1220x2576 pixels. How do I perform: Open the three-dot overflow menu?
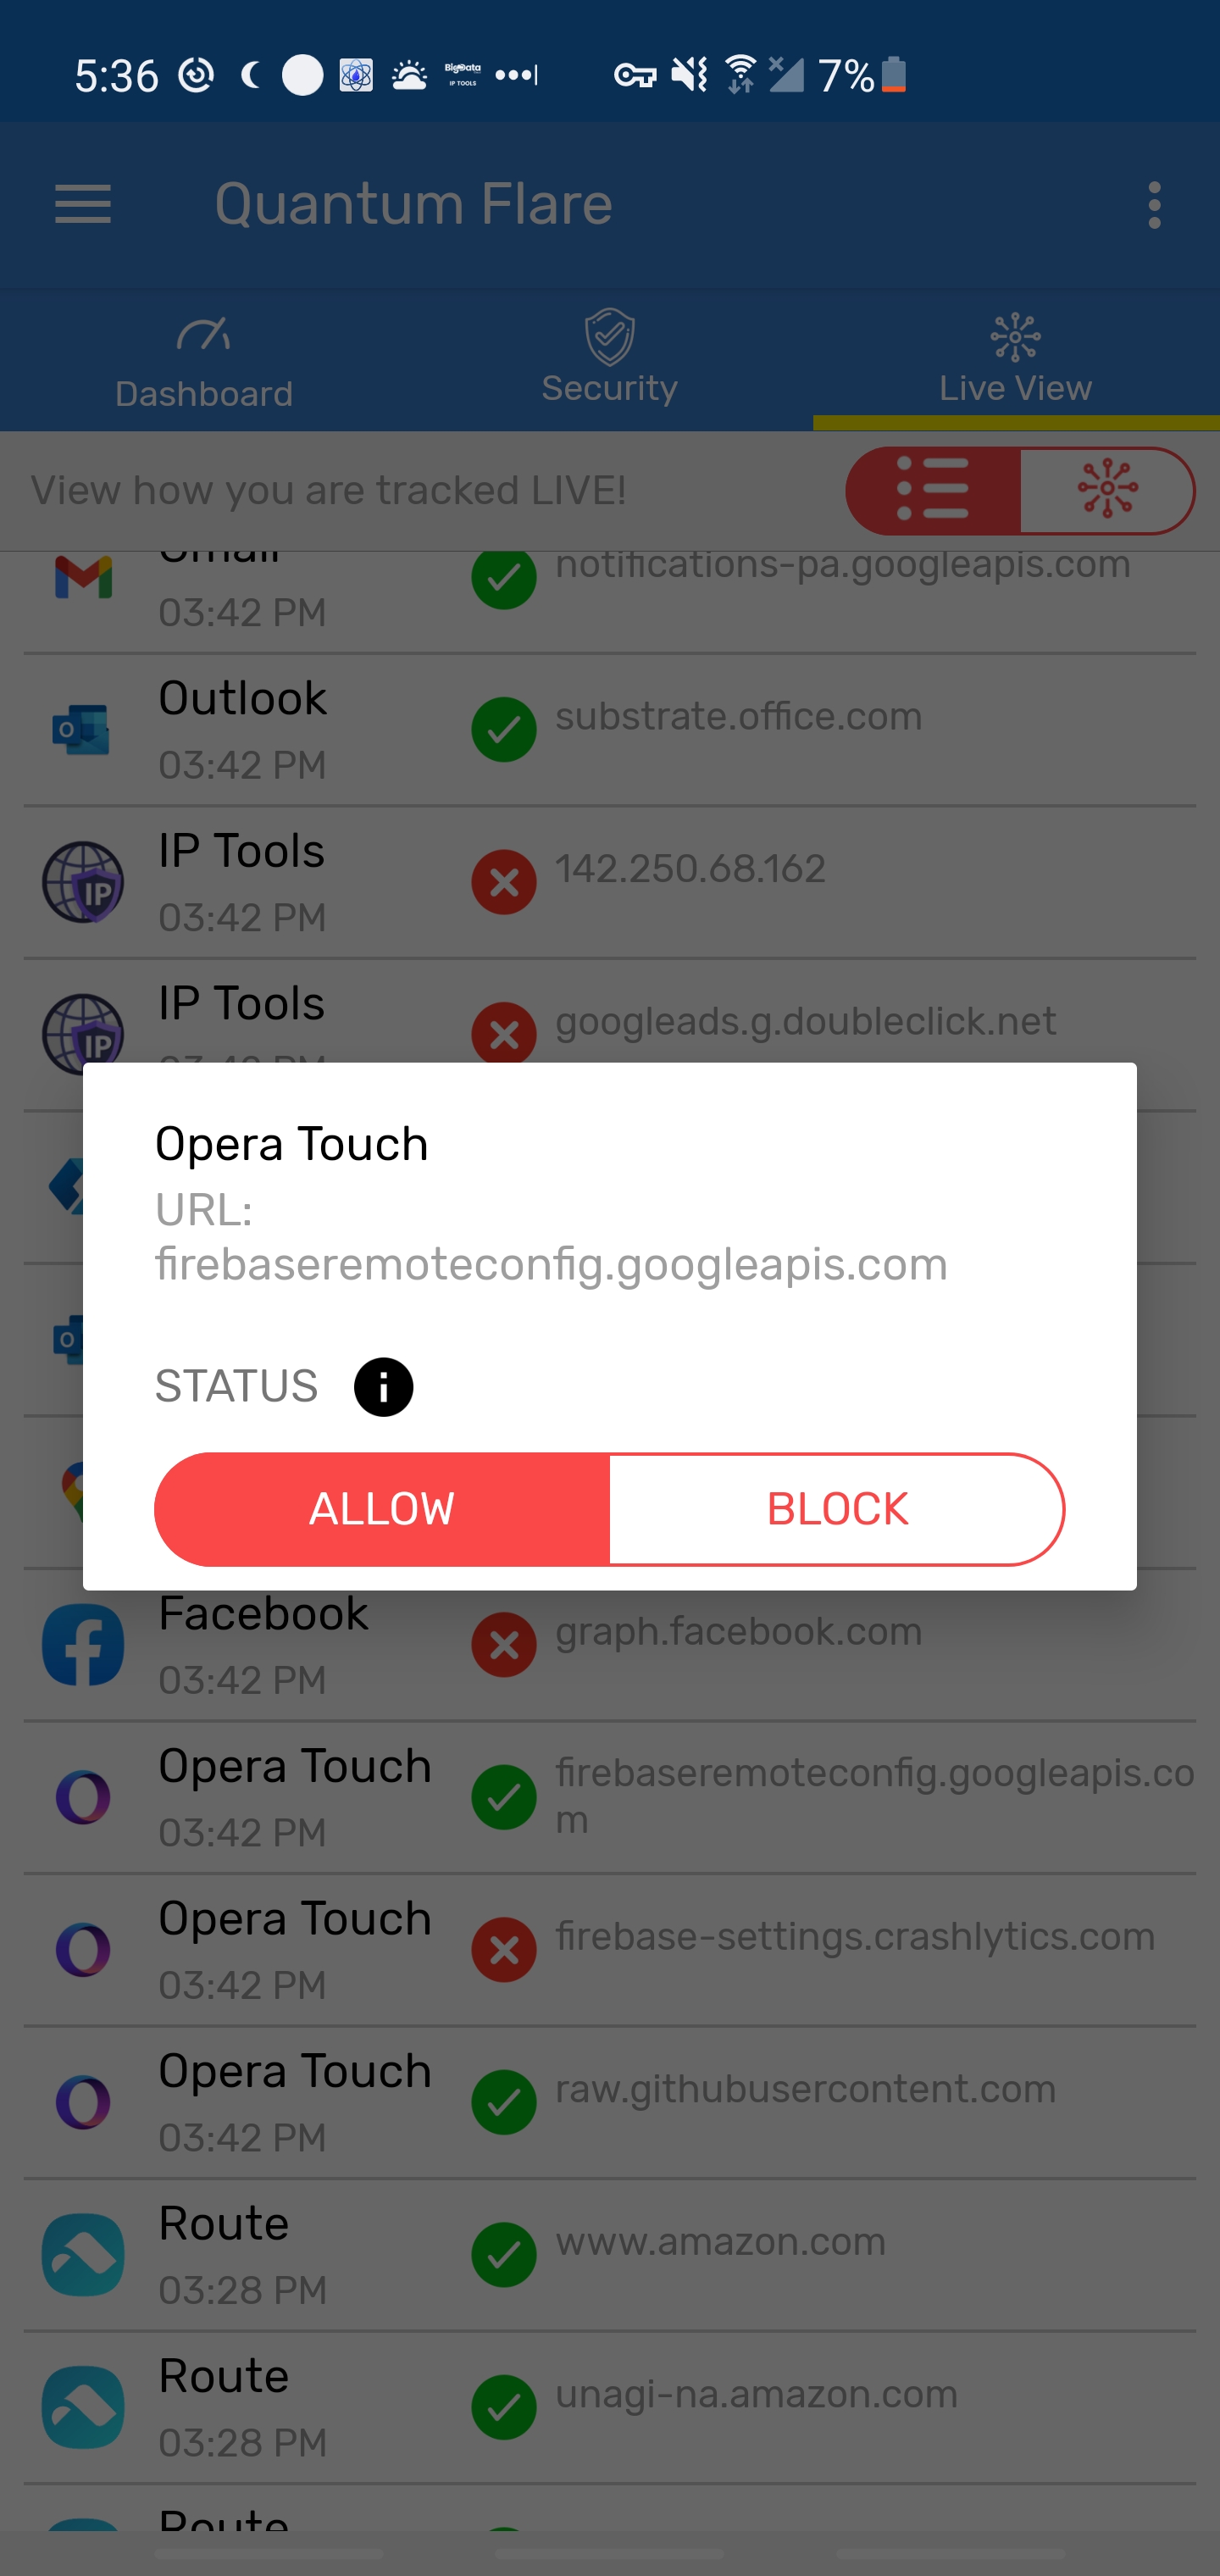pyautogui.click(x=1154, y=205)
